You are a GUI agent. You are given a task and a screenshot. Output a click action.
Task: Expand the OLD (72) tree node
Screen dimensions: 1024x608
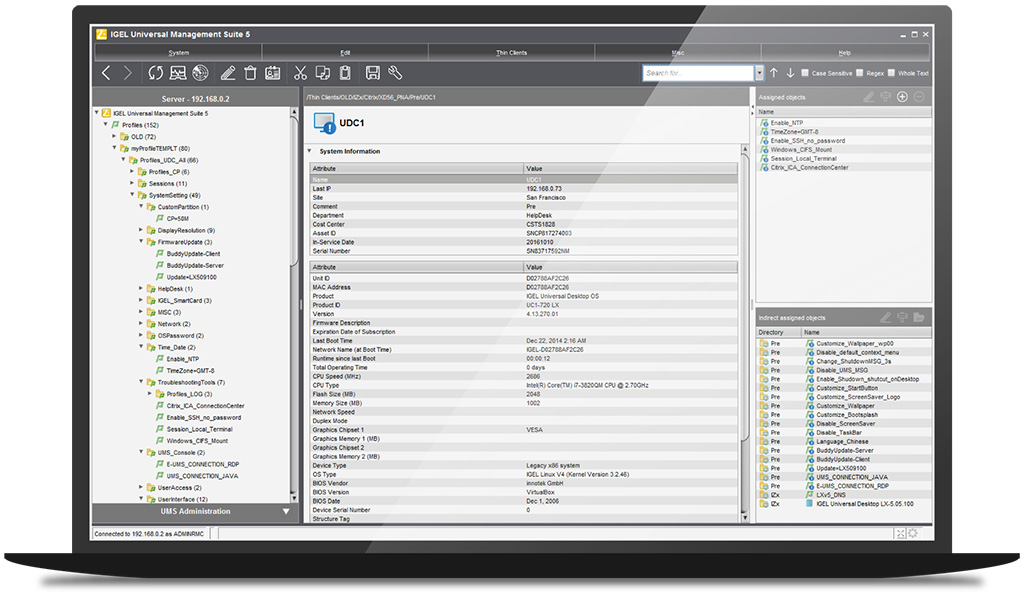point(114,136)
